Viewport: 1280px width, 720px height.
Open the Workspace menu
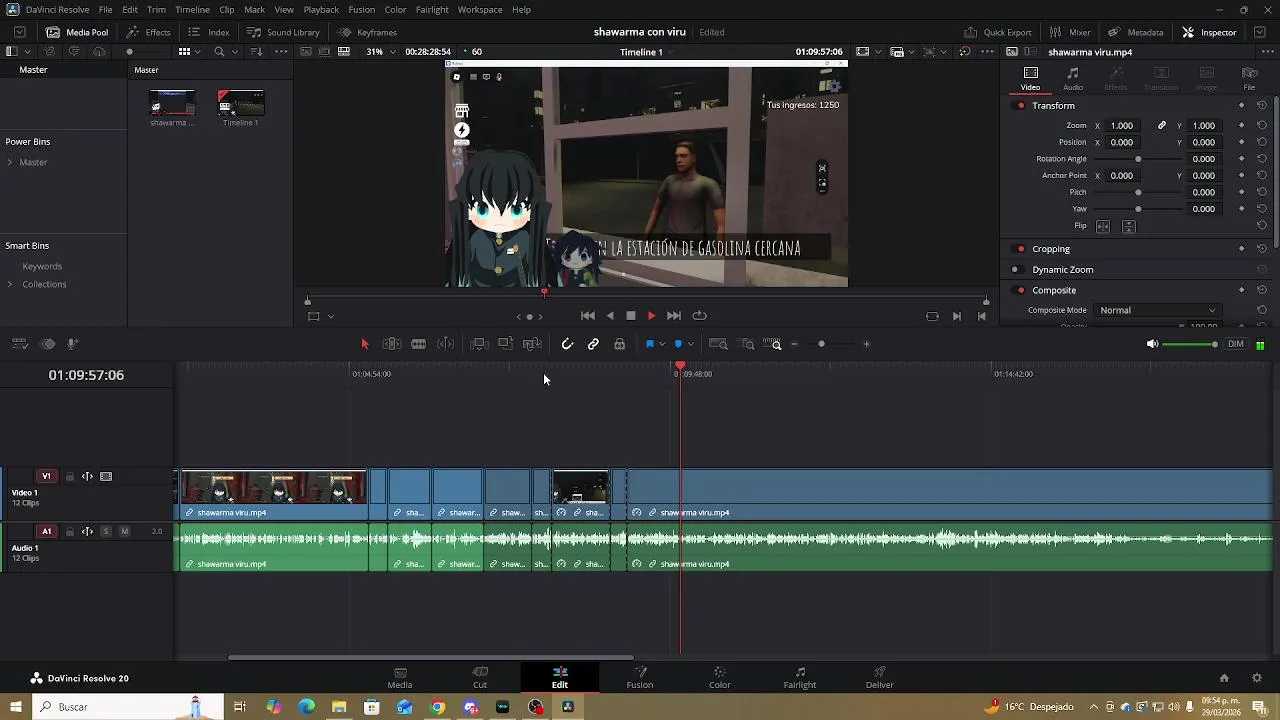click(x=480, y=9)
